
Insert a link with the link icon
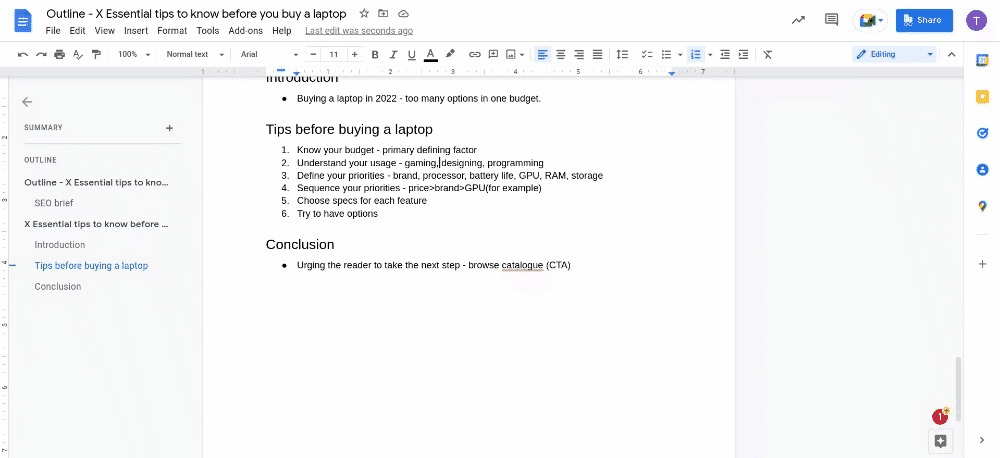(x=474, y=55)
